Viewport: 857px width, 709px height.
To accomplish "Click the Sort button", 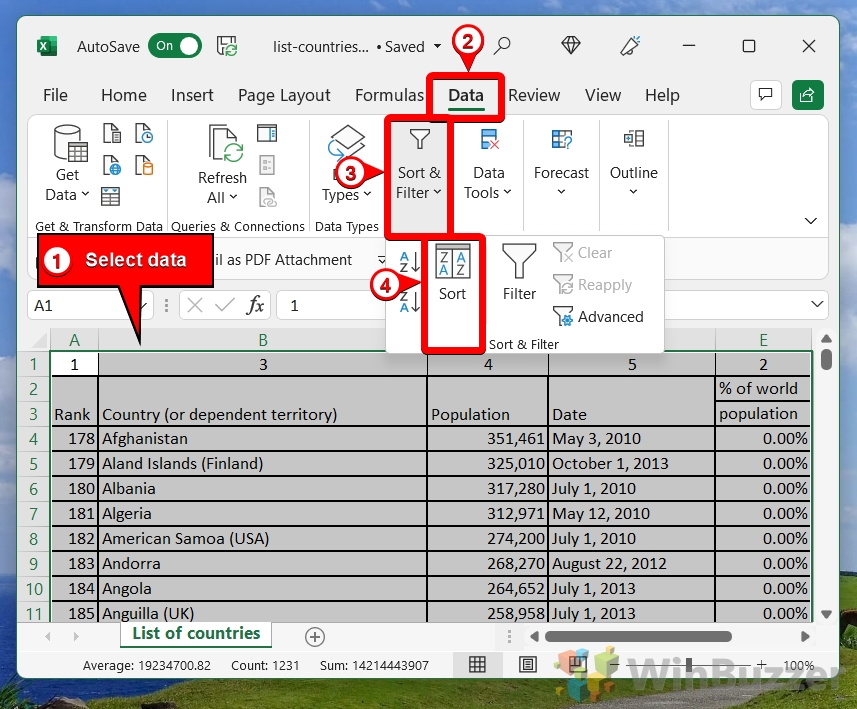I will click(x=453, y=272).
